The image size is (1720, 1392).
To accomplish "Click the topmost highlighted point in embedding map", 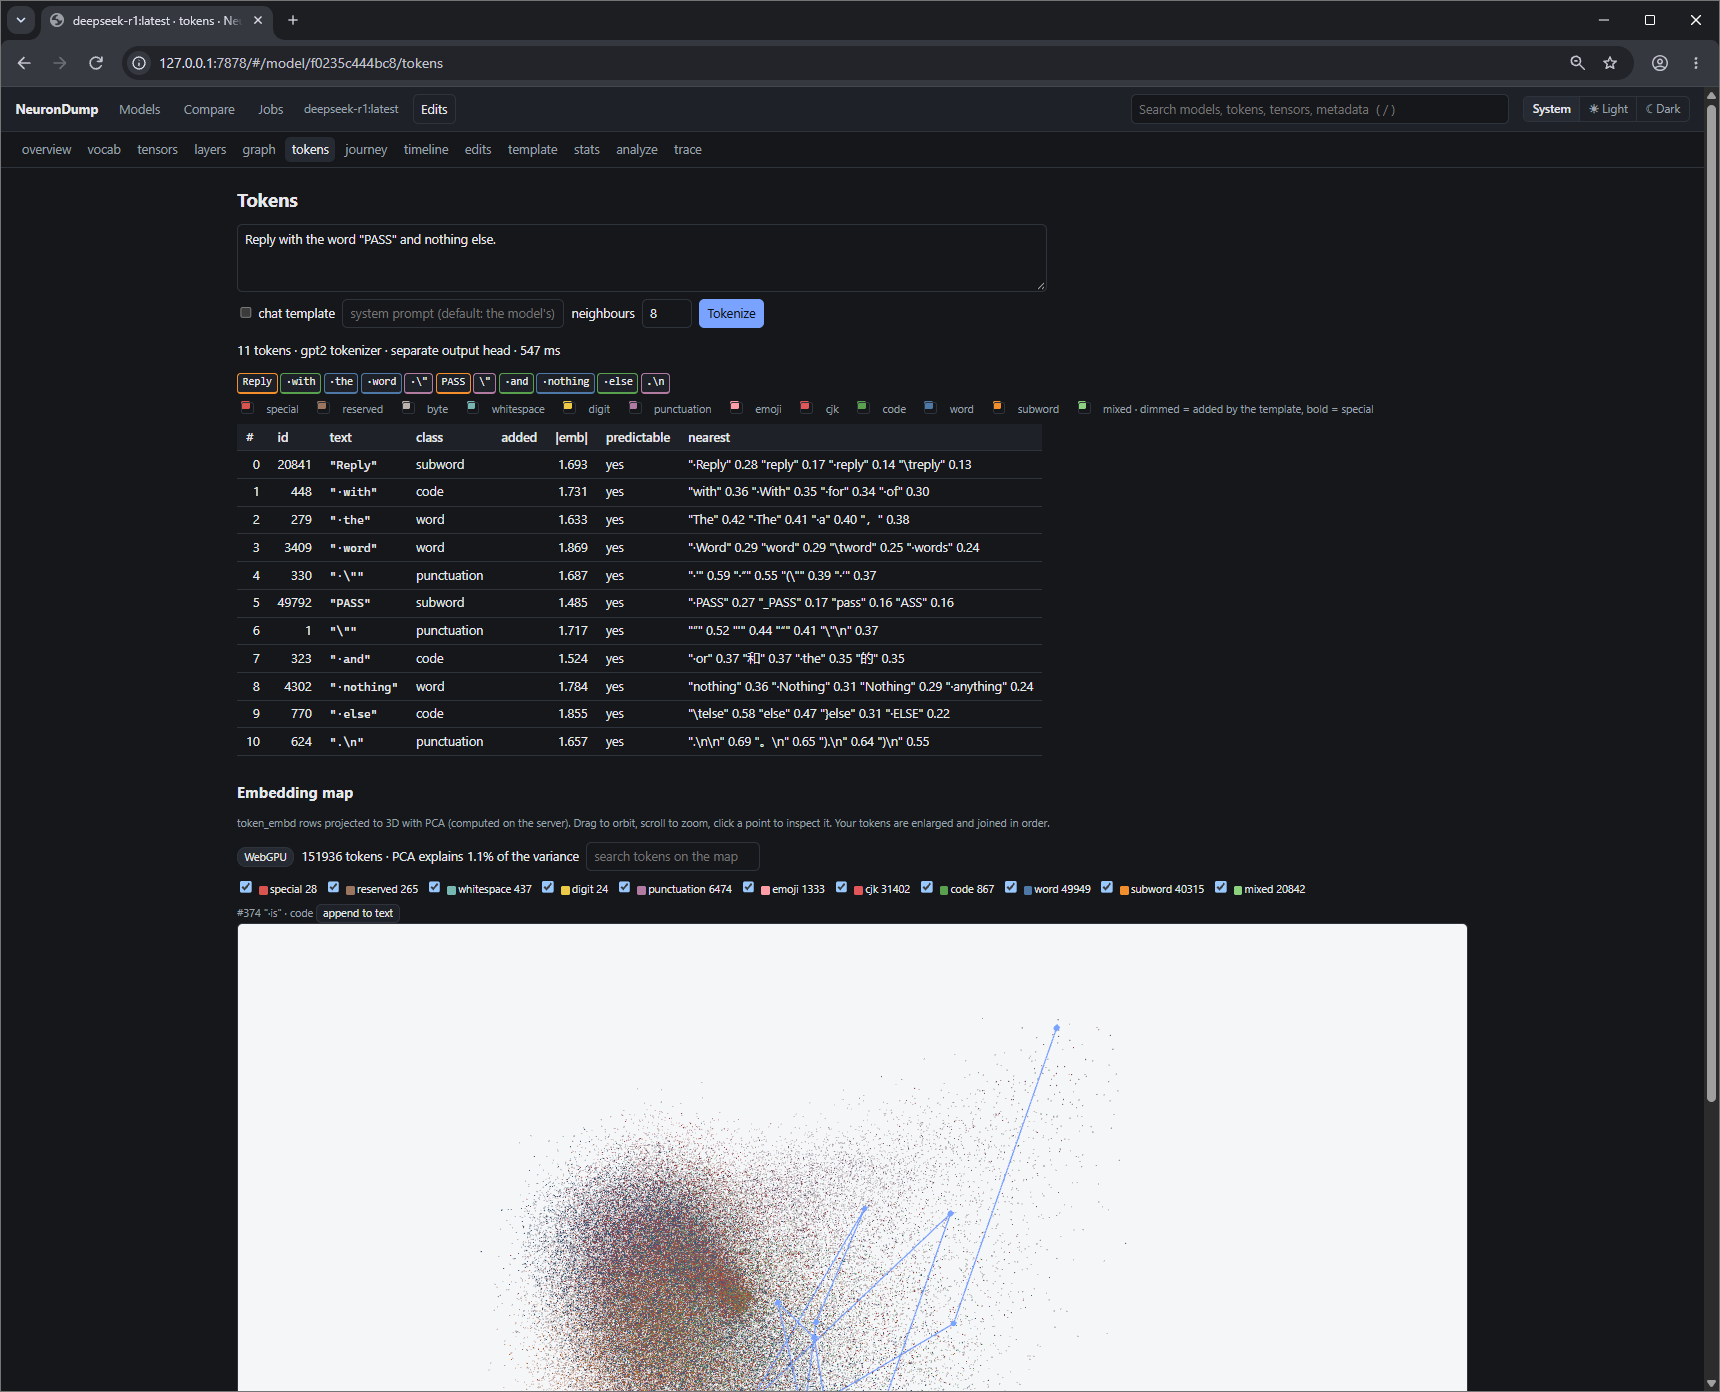I will 1057,1027.
